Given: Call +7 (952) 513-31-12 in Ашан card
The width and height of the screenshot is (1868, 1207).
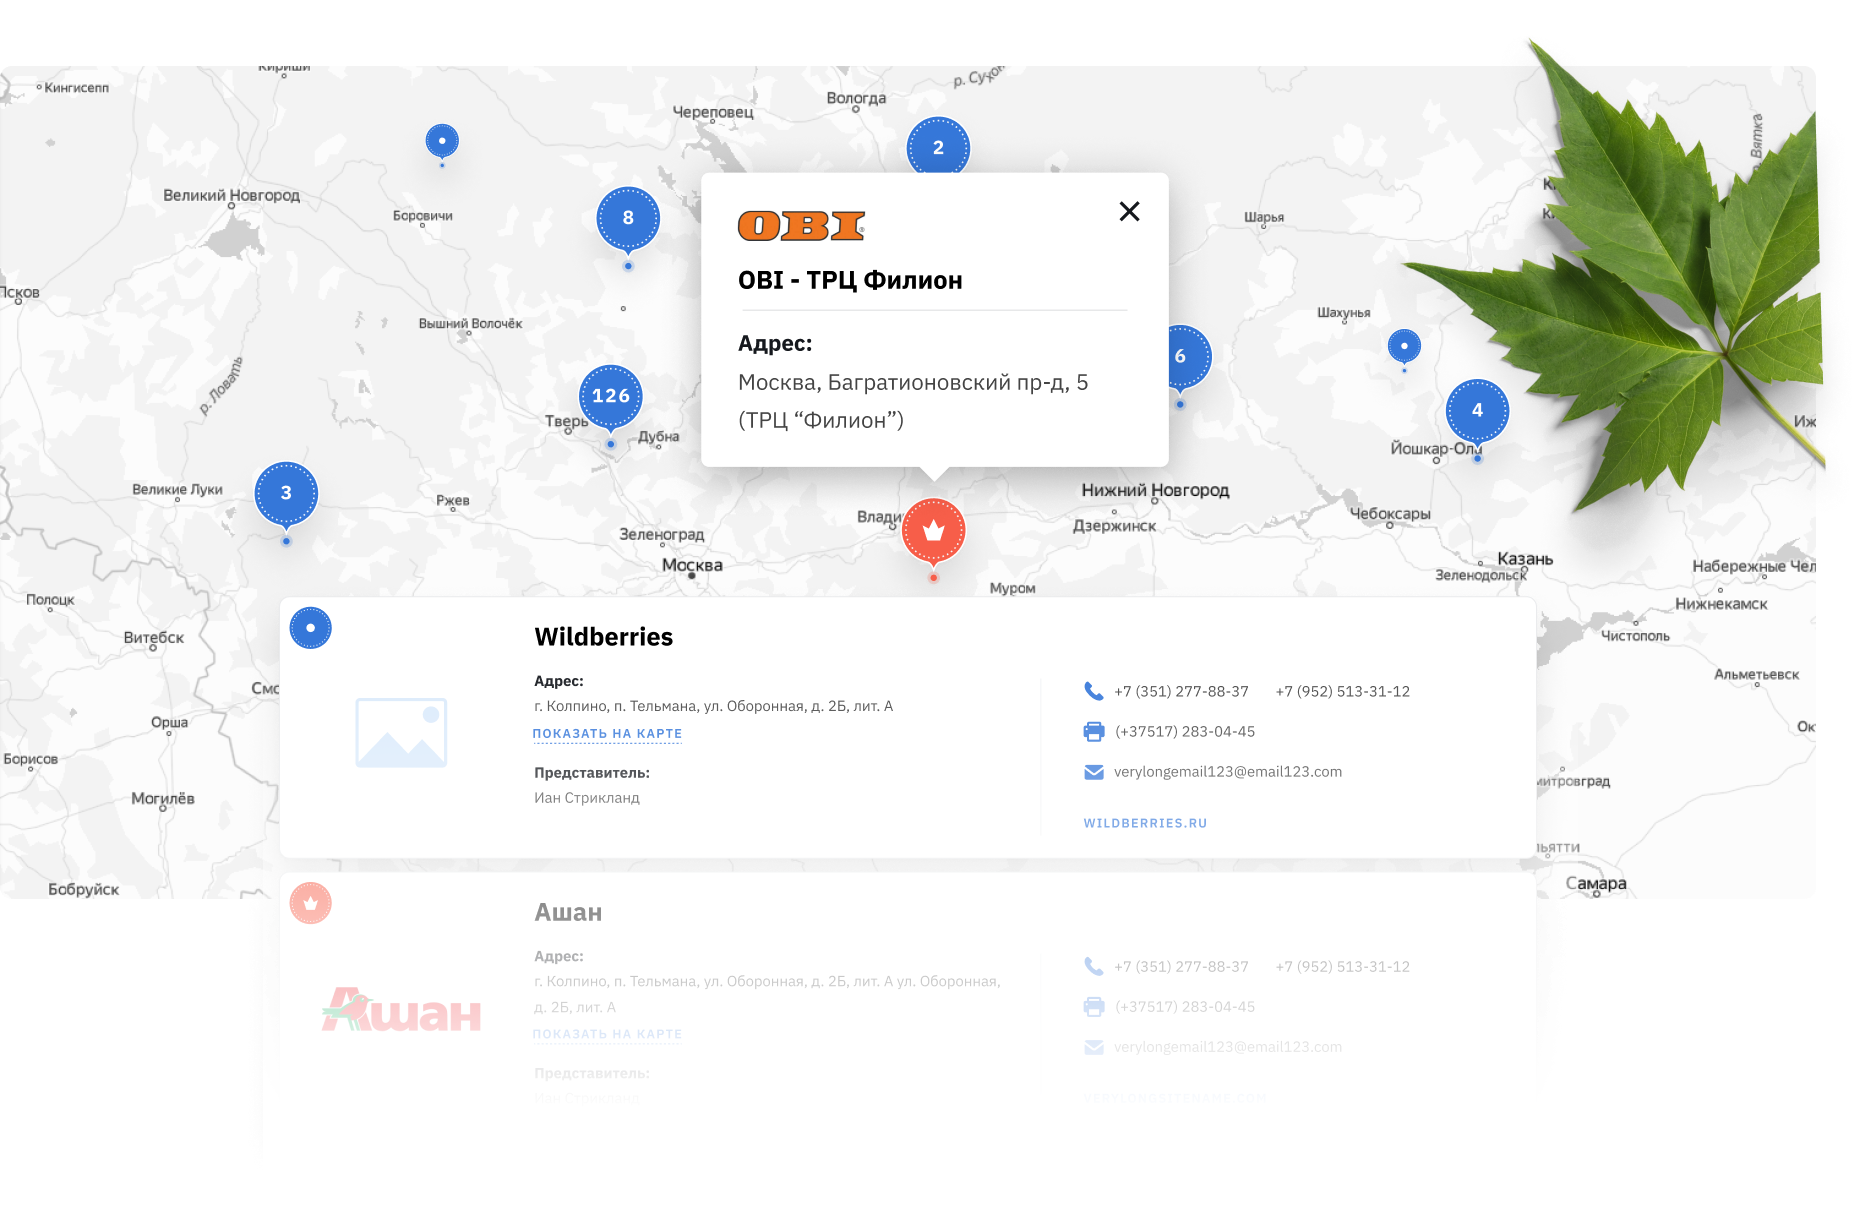Looking at the screenshot, I should point(1343,966).
